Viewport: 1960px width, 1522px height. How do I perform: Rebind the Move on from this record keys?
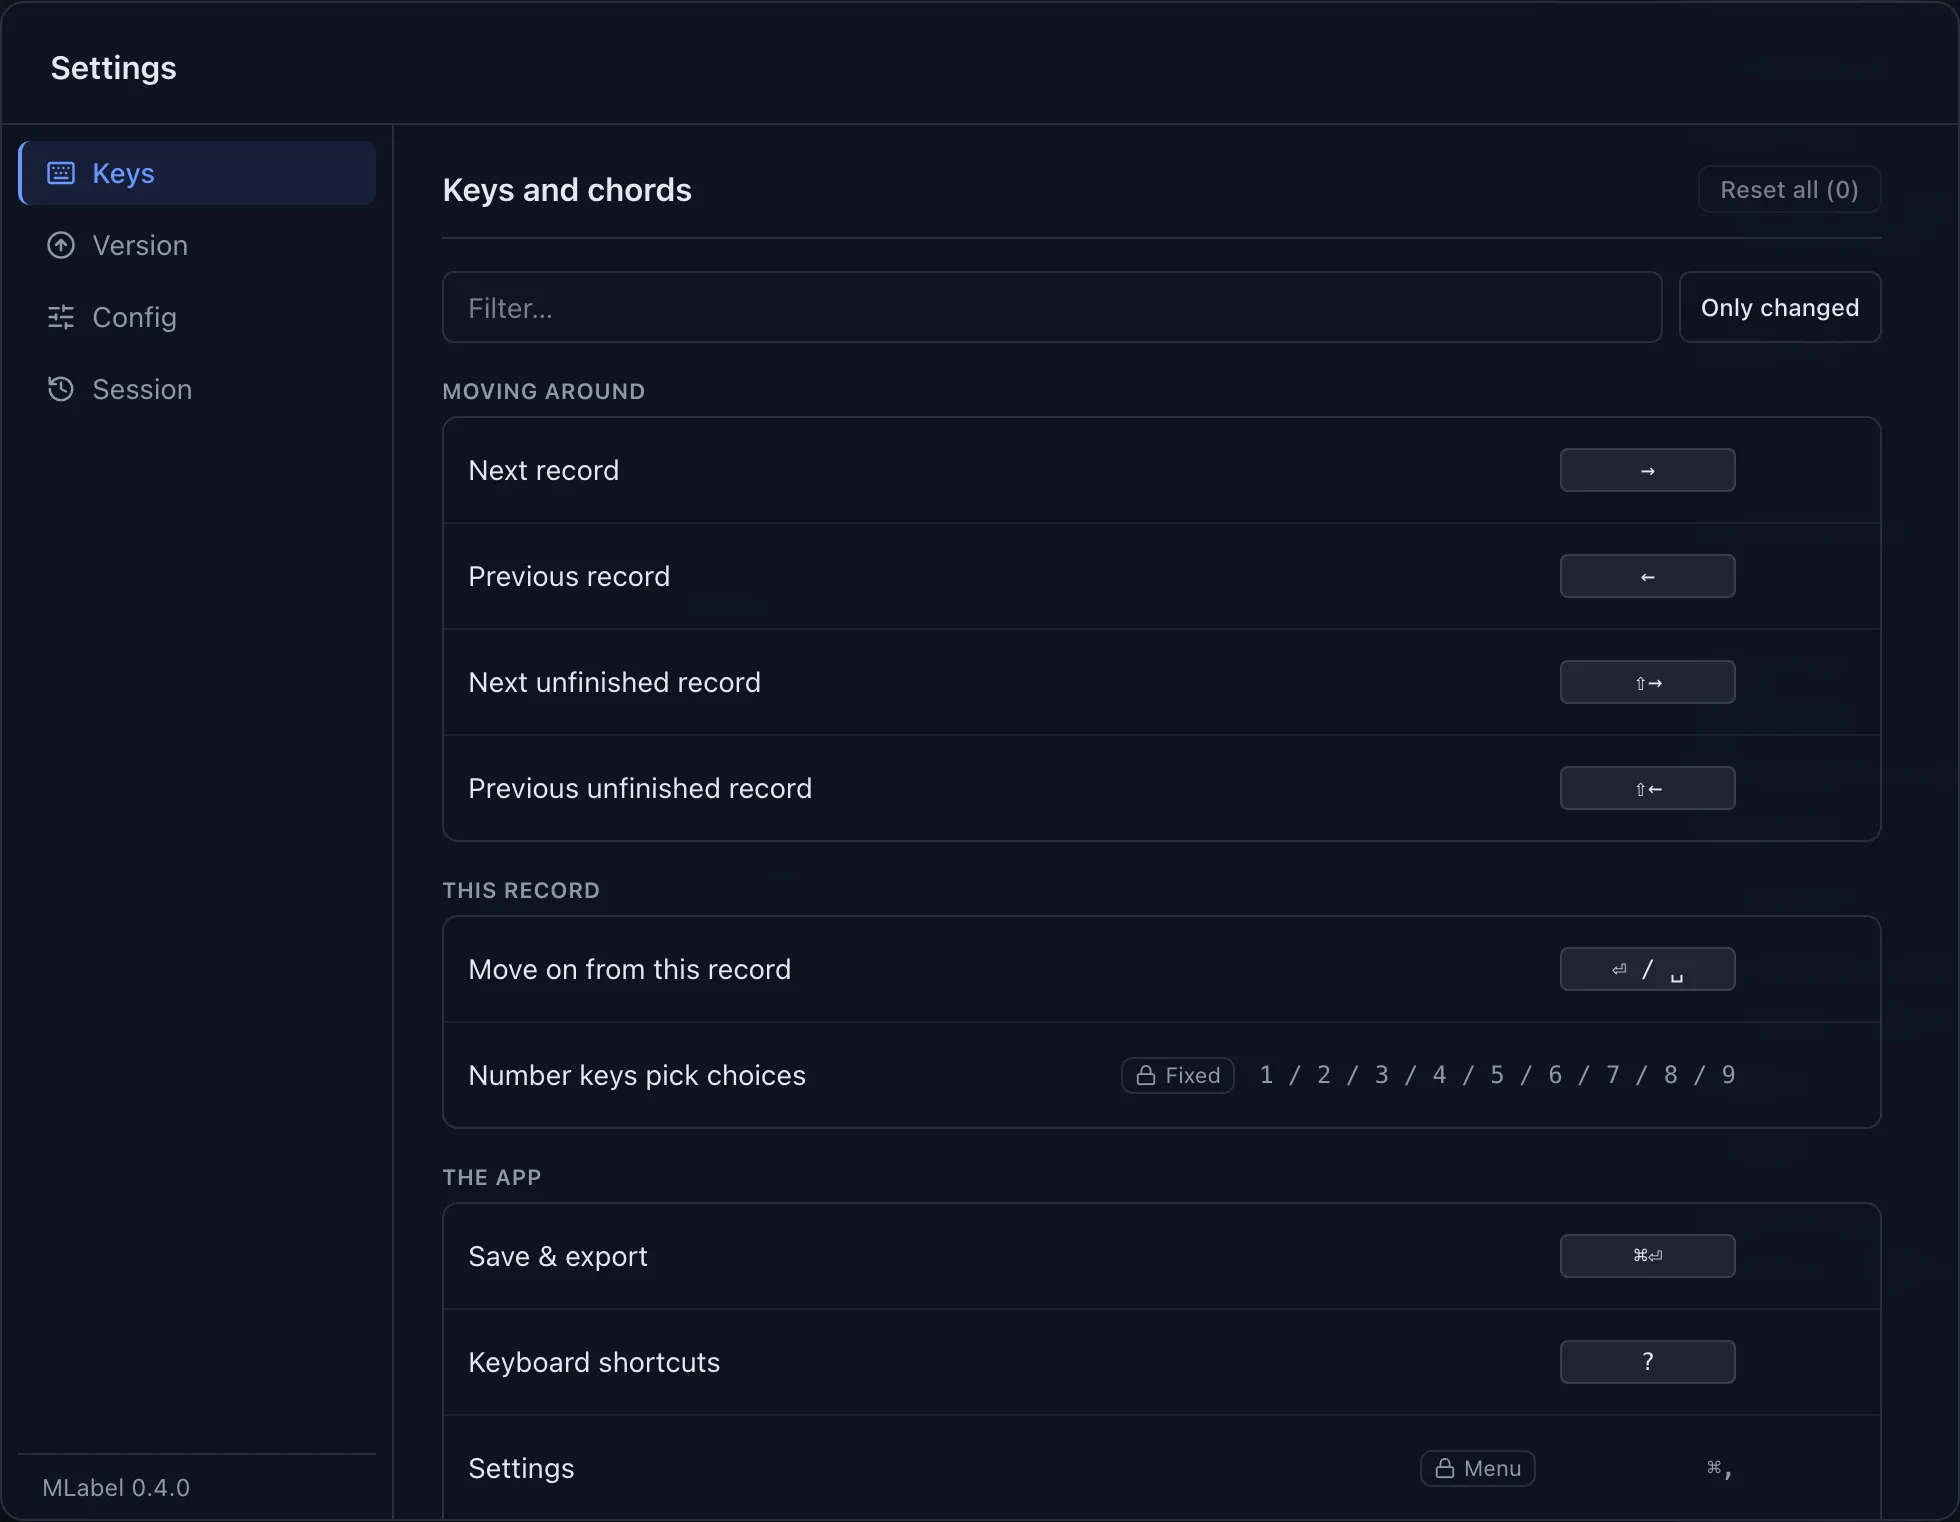(x=1647, y=969)
